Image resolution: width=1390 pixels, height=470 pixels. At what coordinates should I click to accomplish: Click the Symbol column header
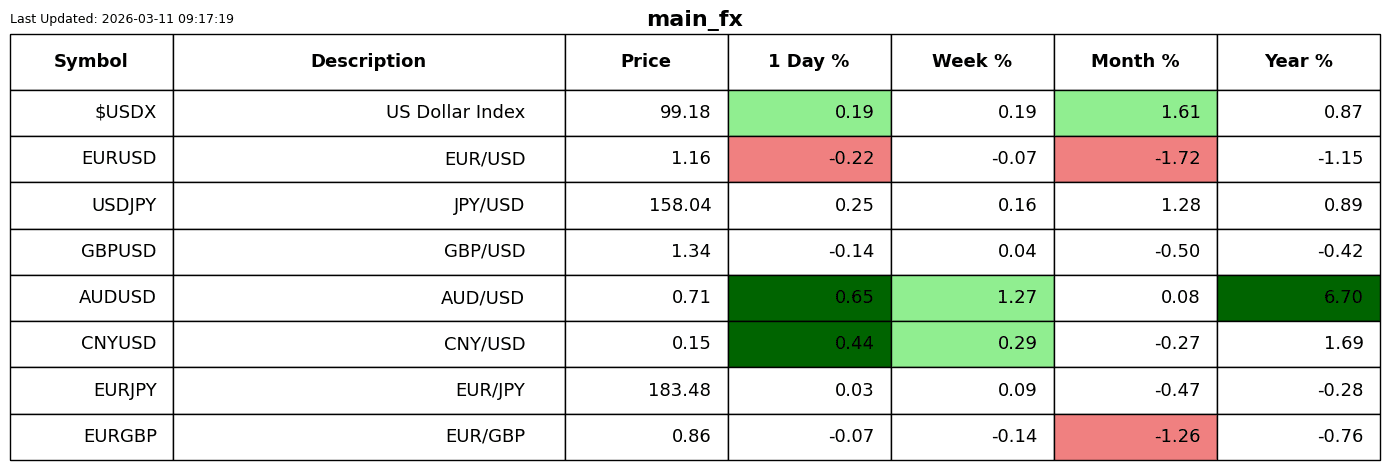pyautogui.click(x=91, y=62)
